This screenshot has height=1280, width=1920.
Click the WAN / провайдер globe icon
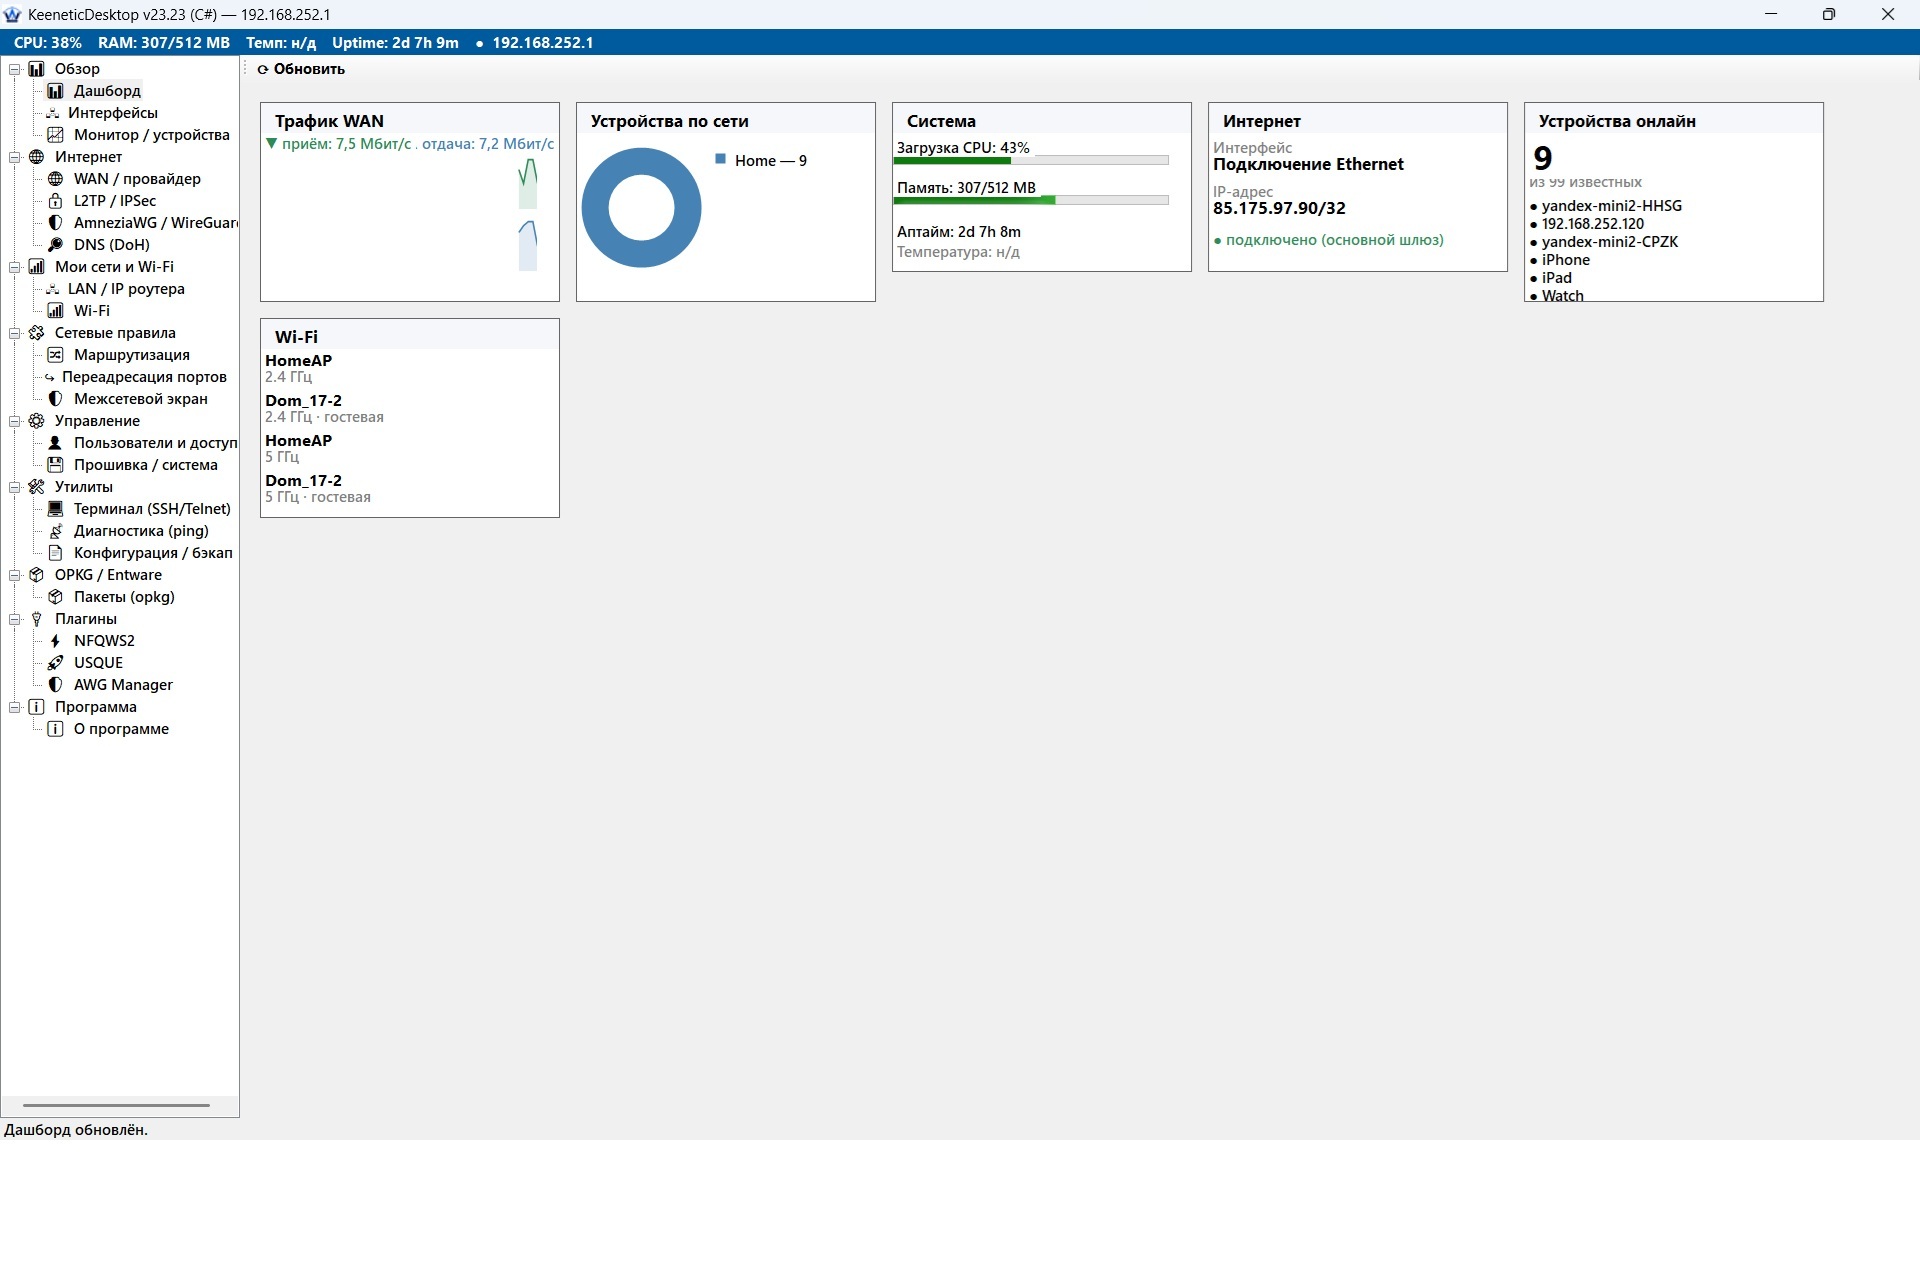(56, 179)
